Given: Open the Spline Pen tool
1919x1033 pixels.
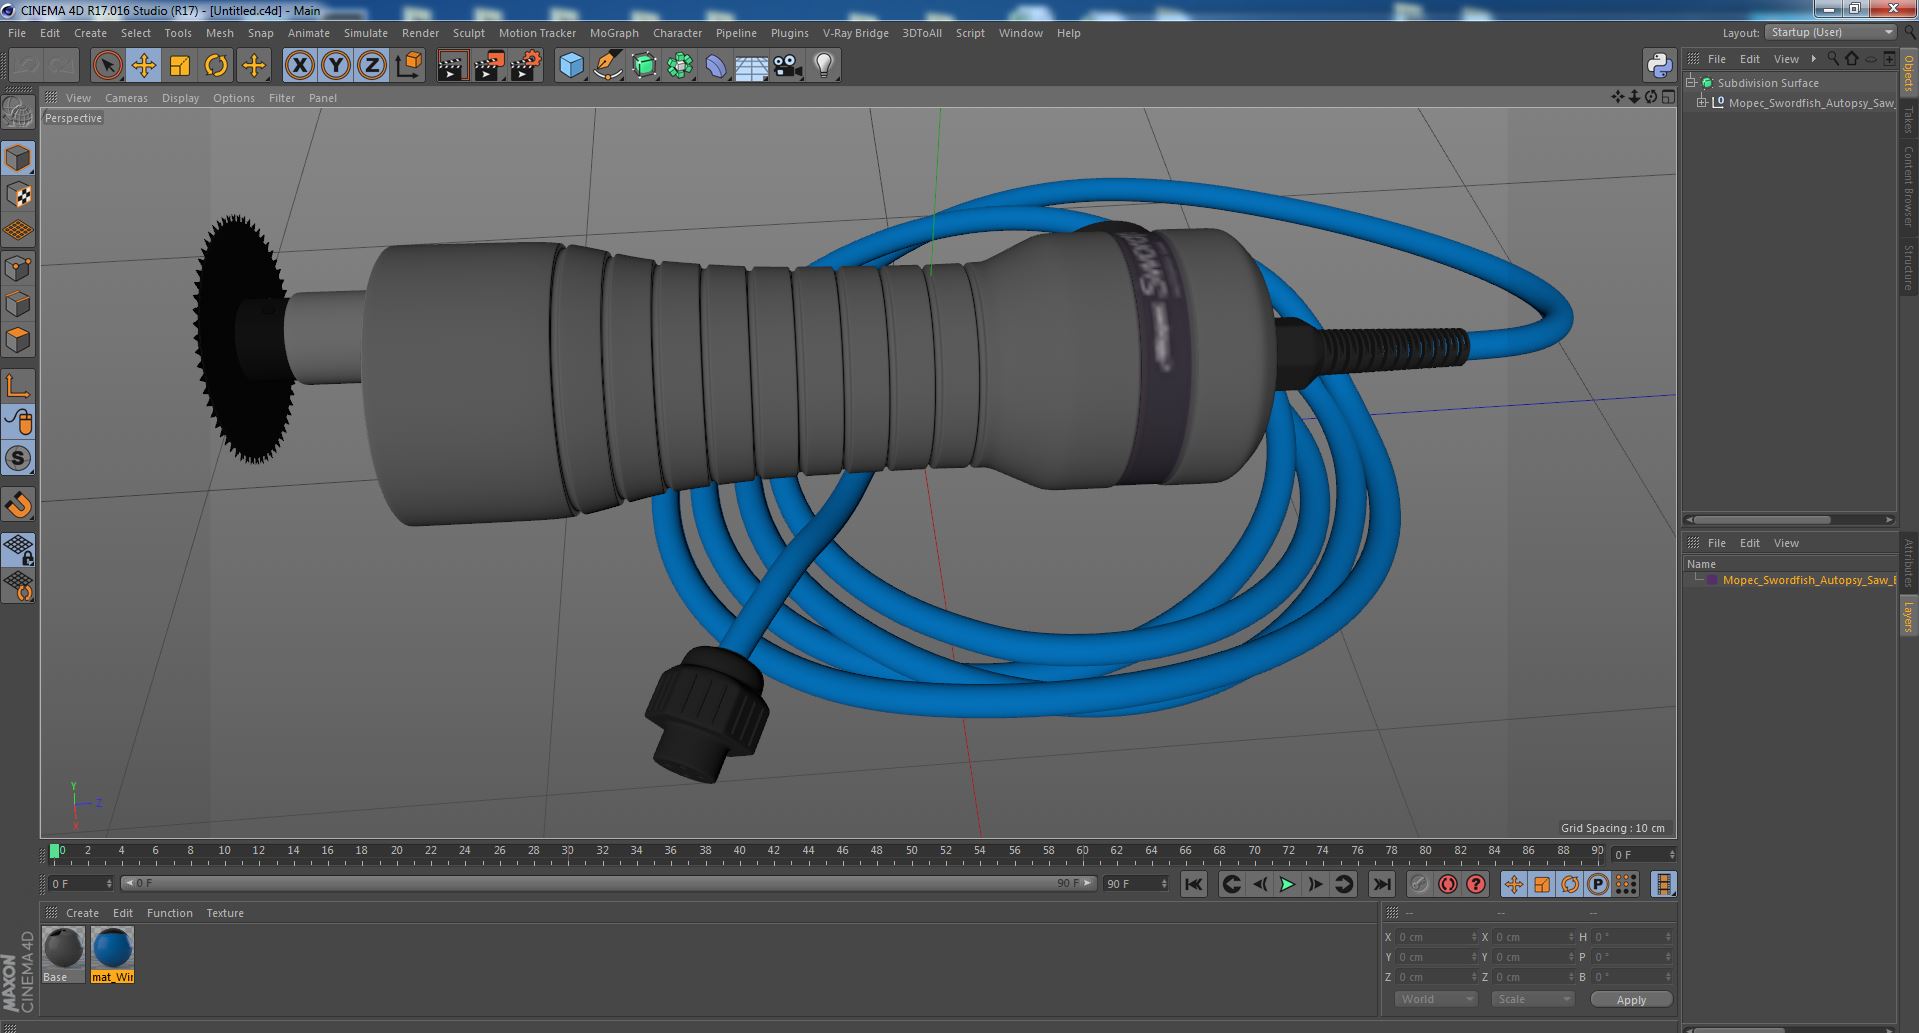Looking at the screenshot, I should pos(607,66).
